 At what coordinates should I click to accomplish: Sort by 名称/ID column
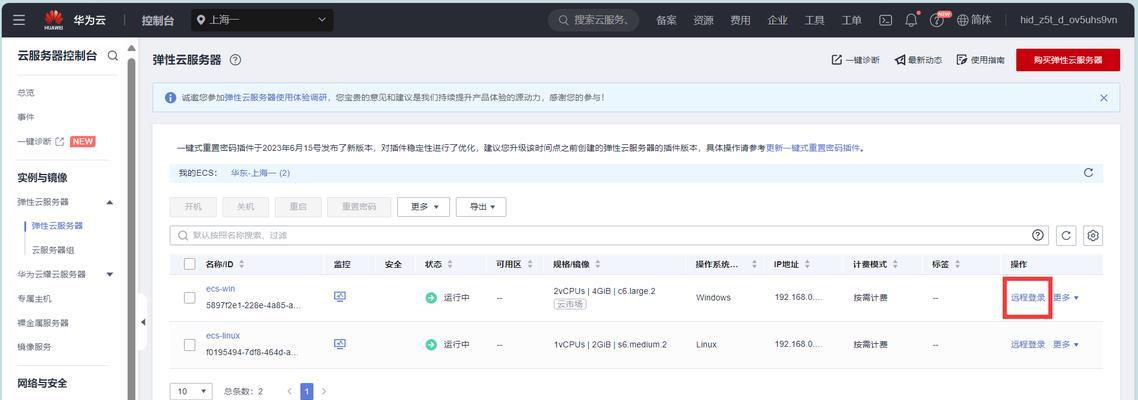click(x=242, y=264)
